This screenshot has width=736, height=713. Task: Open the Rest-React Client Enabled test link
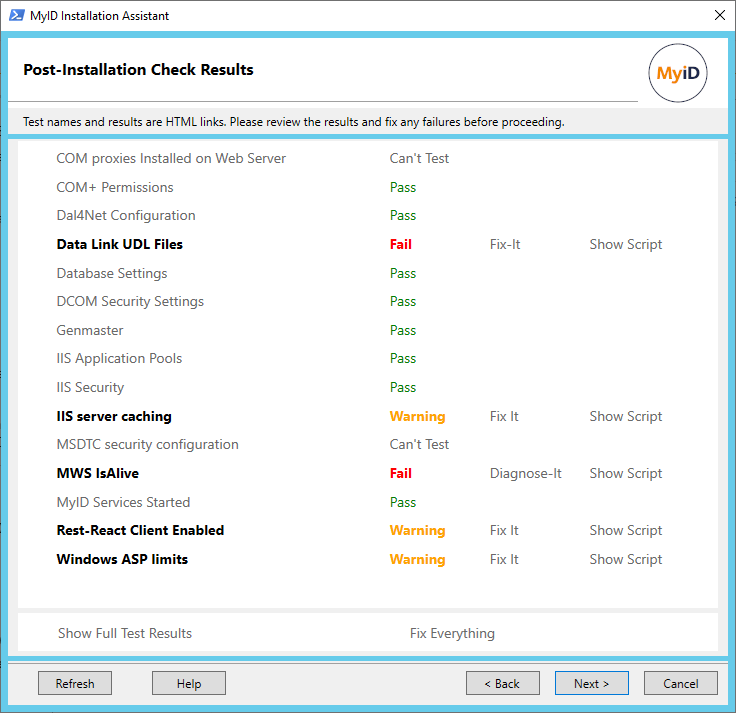(140, 530)
